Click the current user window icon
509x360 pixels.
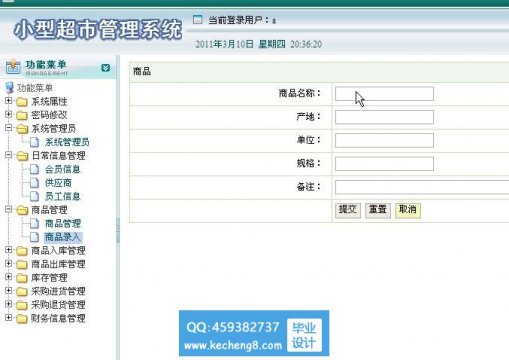tap(197, 20)
